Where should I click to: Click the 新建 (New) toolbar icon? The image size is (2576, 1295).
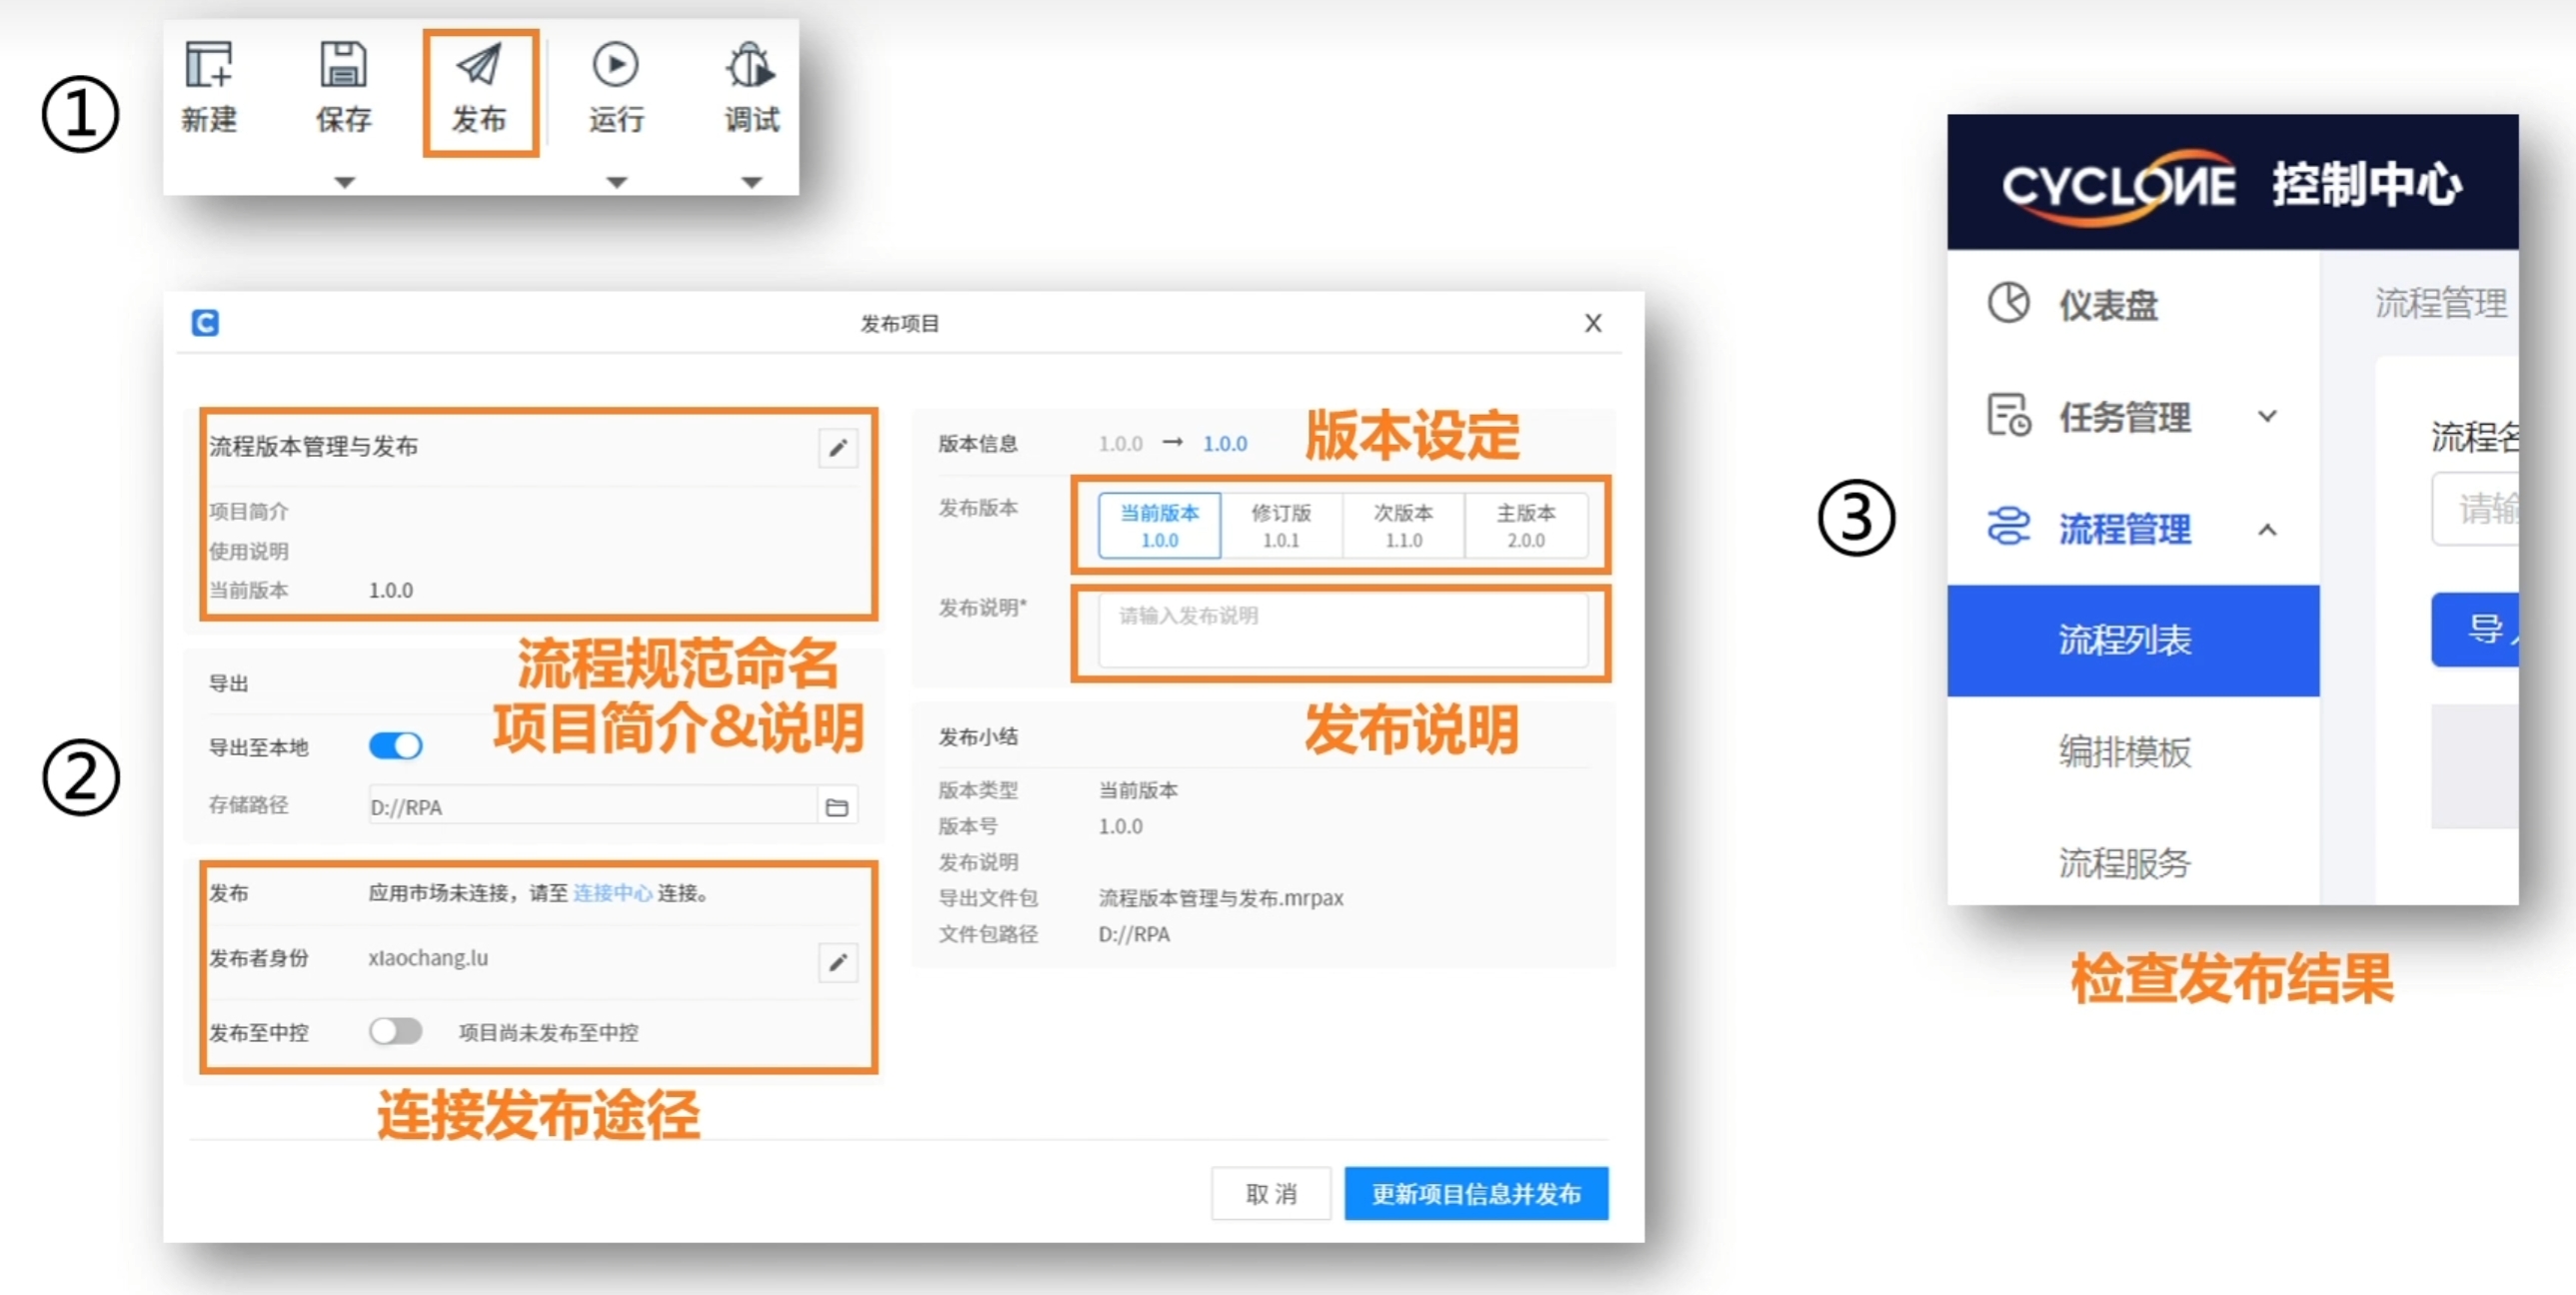pos(209,67)
